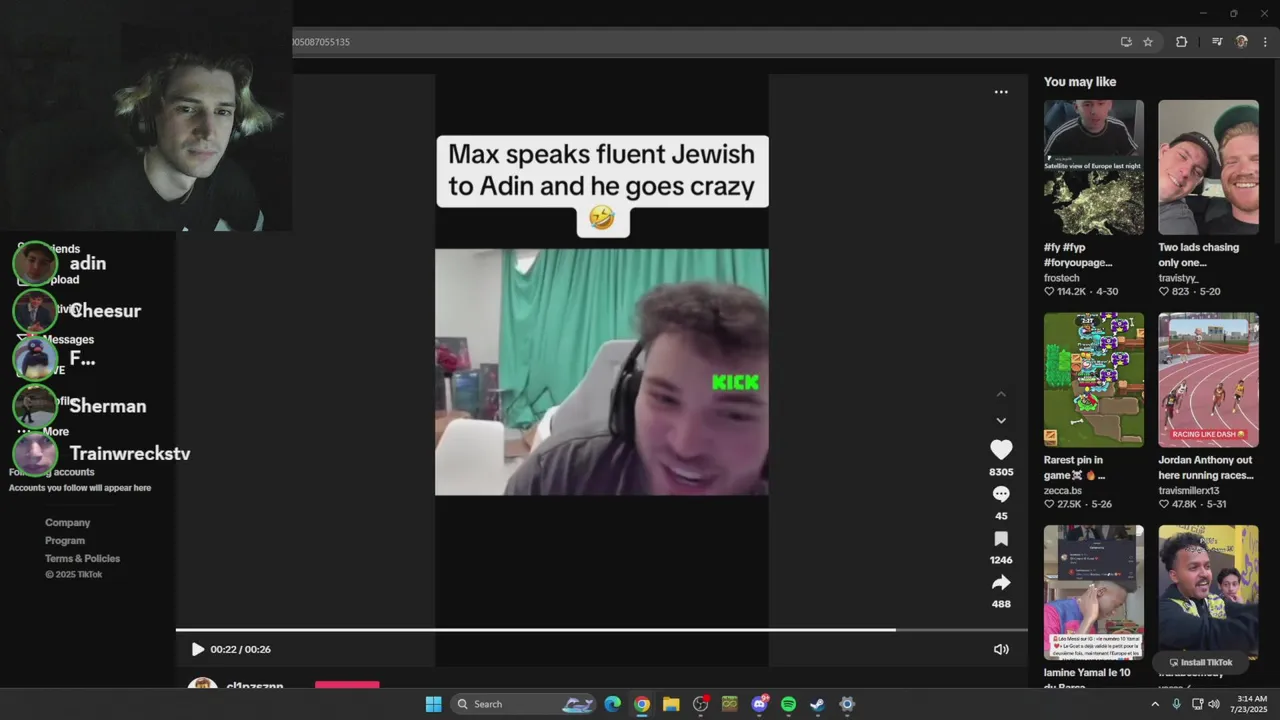Open Chrome profile avatar
Screen dimensions: 1280x720
[1242, 42]
